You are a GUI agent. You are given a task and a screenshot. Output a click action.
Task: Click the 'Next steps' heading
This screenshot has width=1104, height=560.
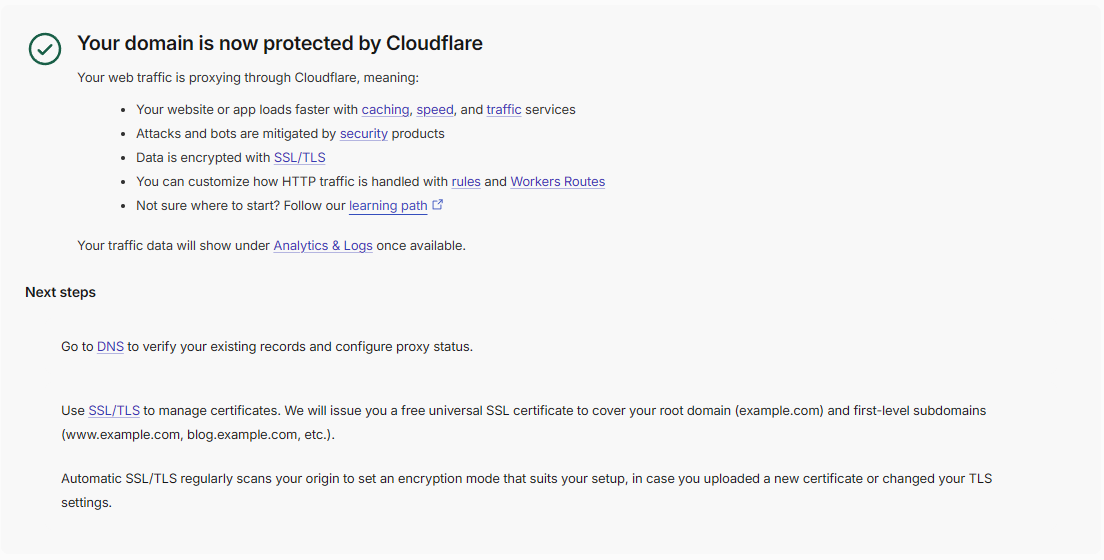(61, 292)
